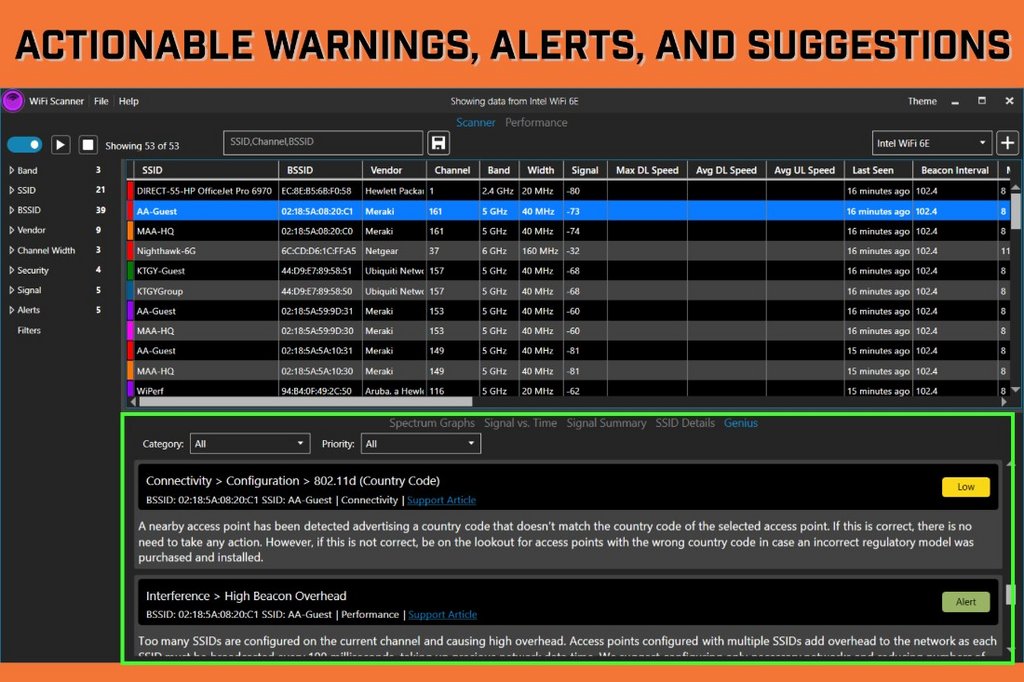1024x682 pixels.
Task: Click the green Alert priority badge
Action: click(965, 602)
